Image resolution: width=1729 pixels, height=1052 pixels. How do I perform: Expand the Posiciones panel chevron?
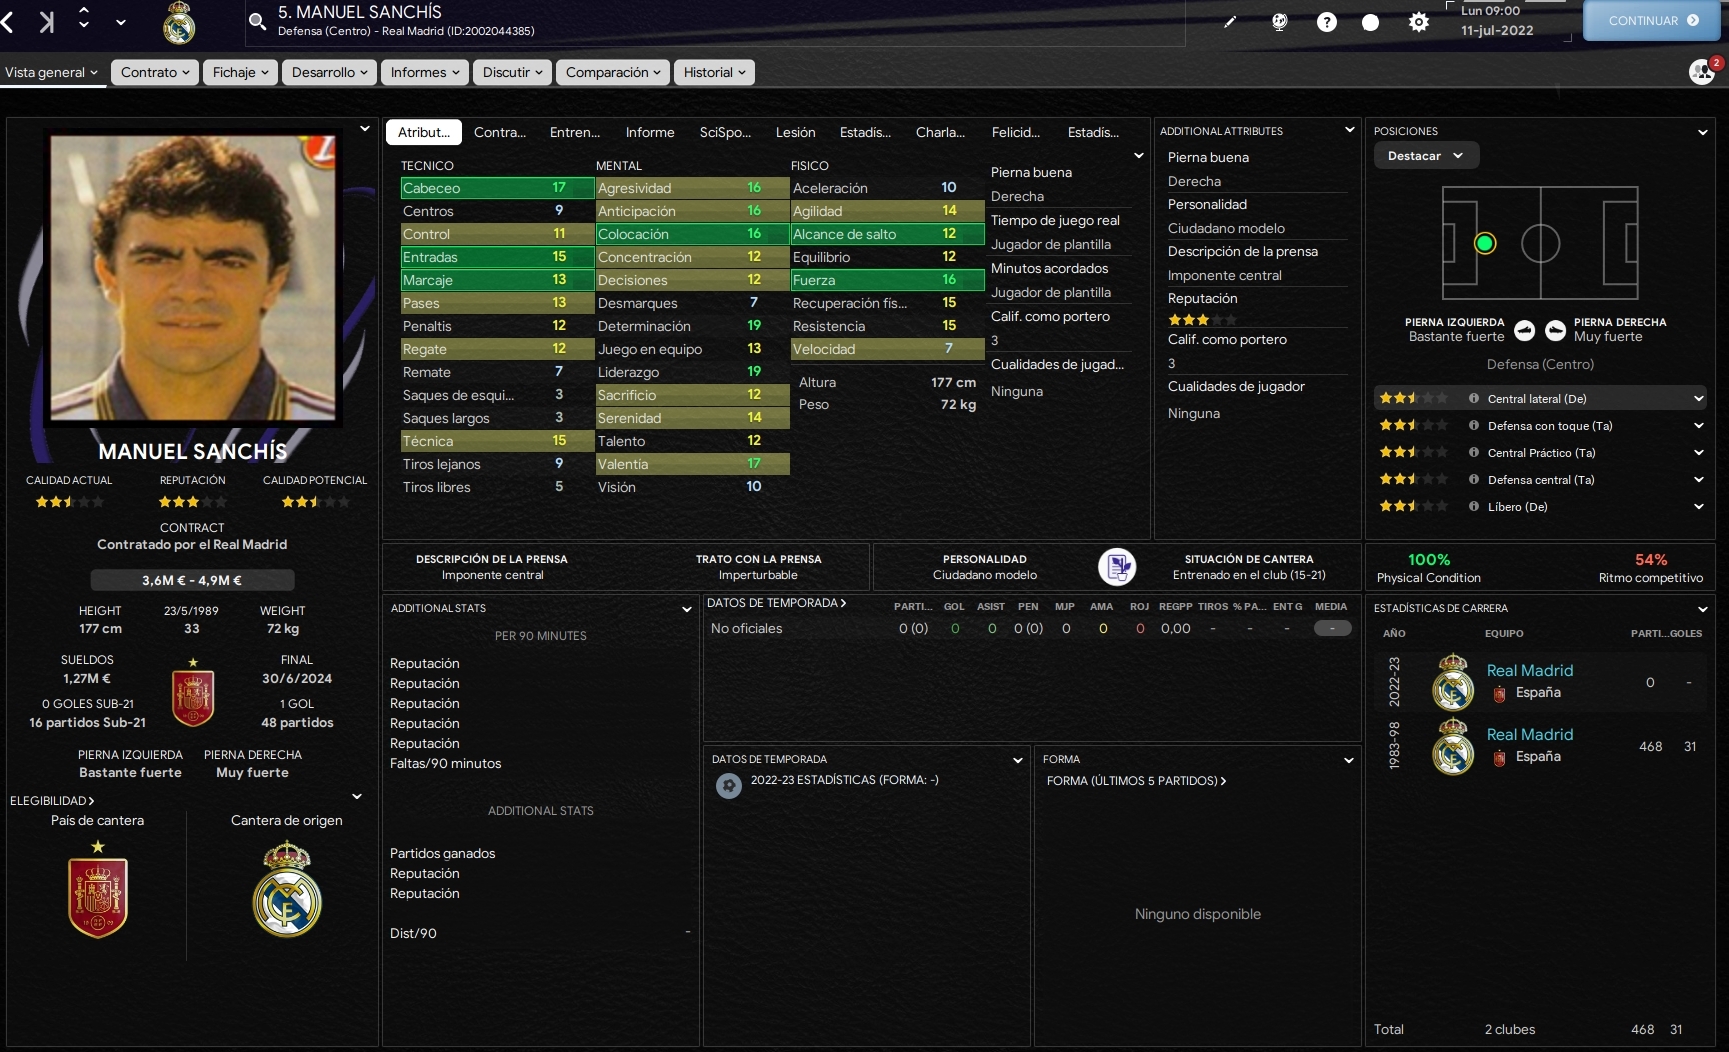click(1702, 132)
